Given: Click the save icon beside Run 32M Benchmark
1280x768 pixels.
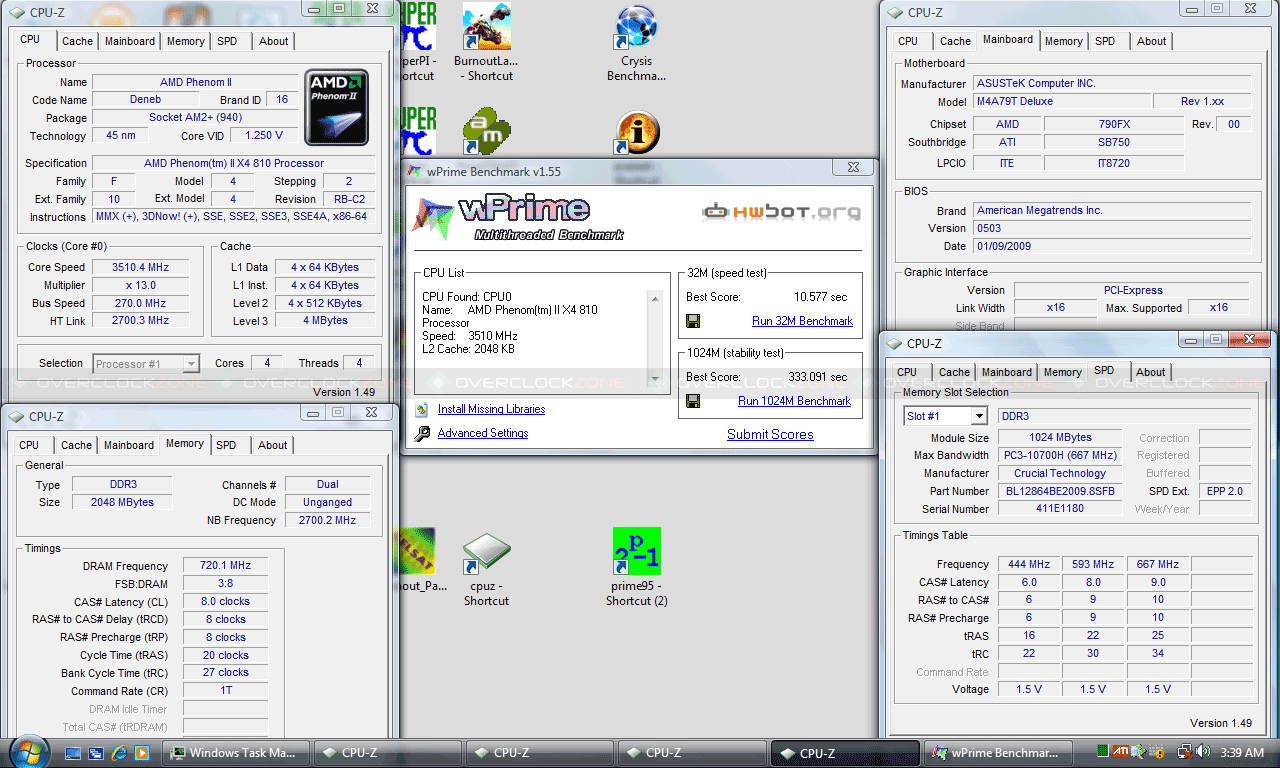Looking at the screenshot, I should point(693,321).
